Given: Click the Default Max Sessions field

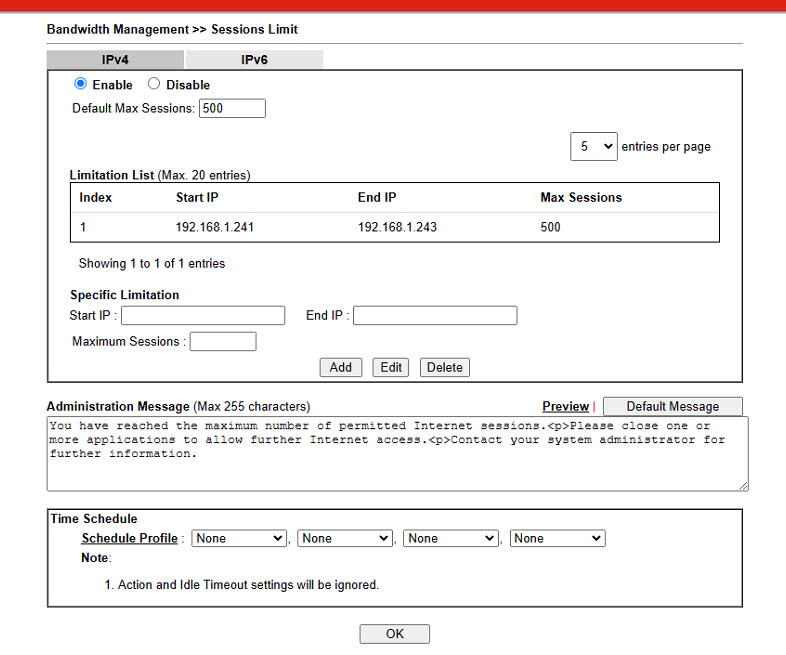Looking at the screenshot, I should pyautogui.click(x=232, y=108).
